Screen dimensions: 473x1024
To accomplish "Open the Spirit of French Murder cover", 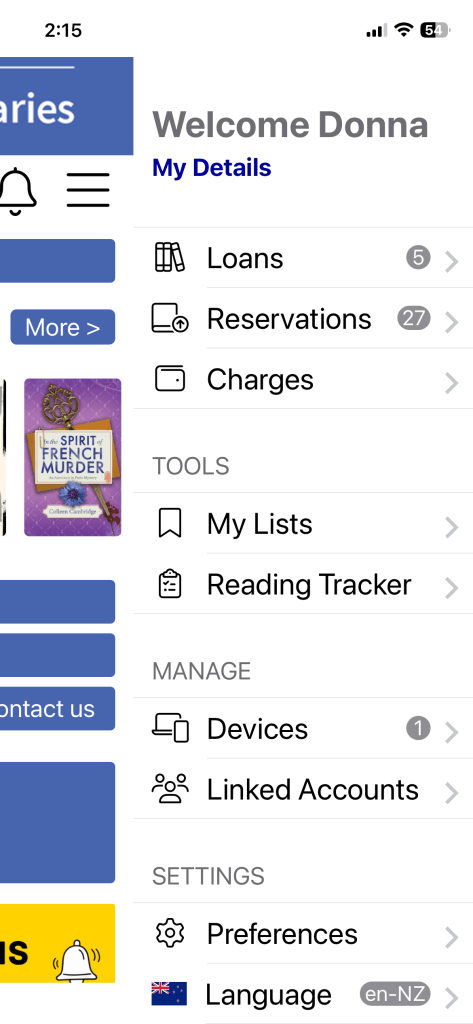I will point(73,457).
